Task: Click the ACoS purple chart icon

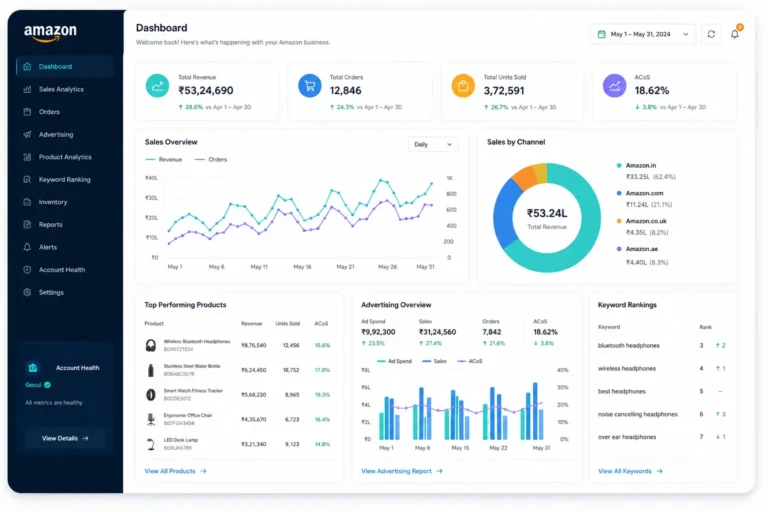Action: pyautogui.click(x=614, y=86)
